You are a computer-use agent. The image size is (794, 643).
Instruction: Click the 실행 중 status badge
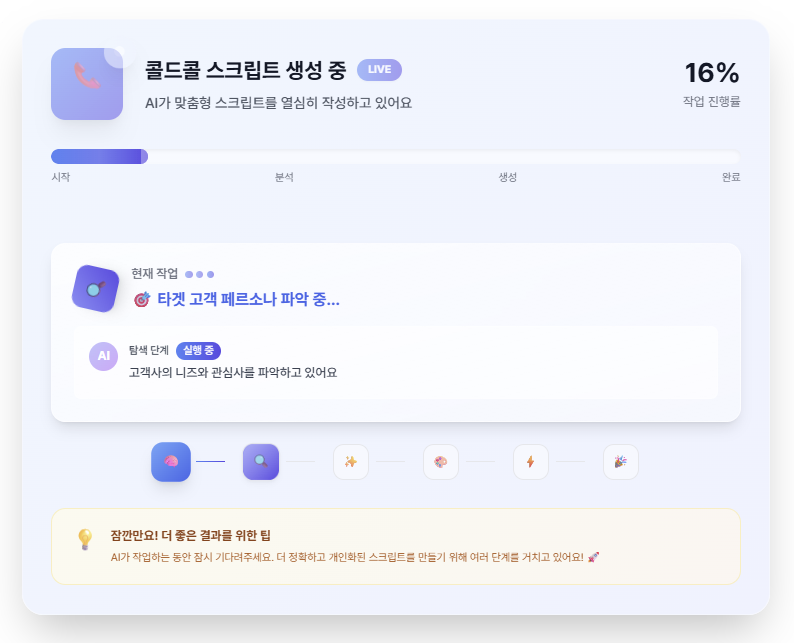tap(198, 351)
